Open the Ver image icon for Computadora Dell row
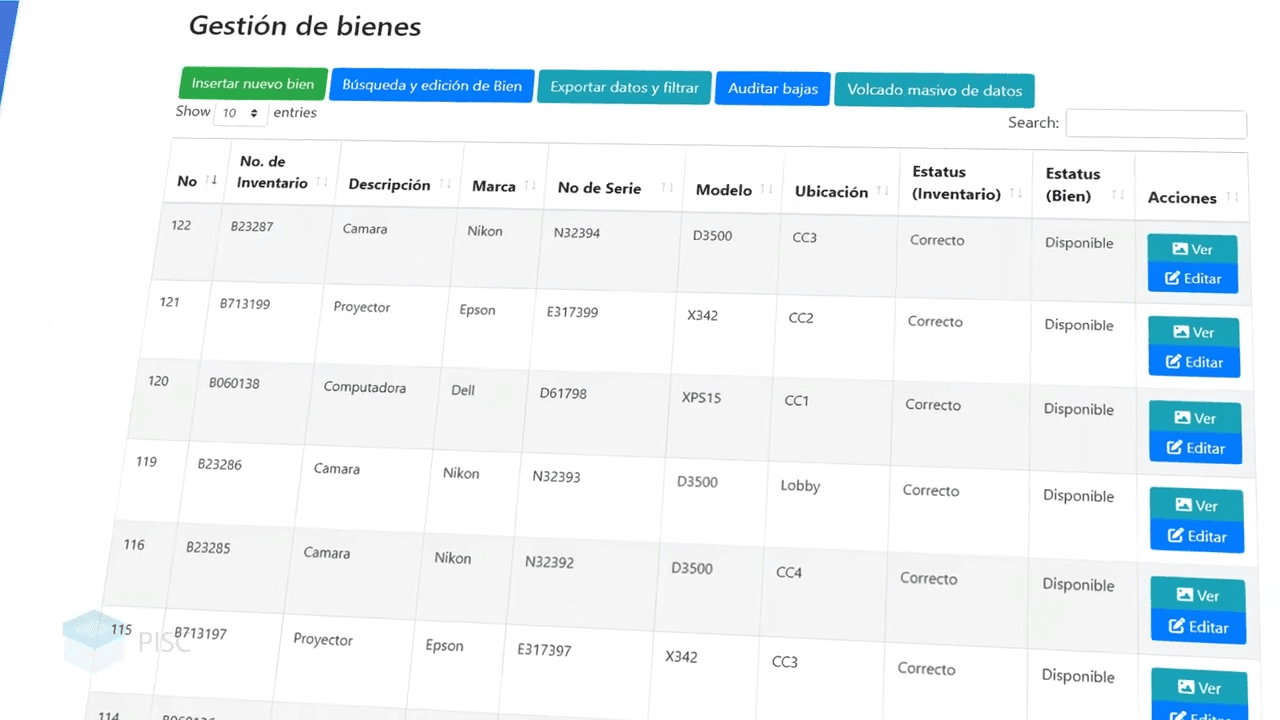 click(1183, 418)
